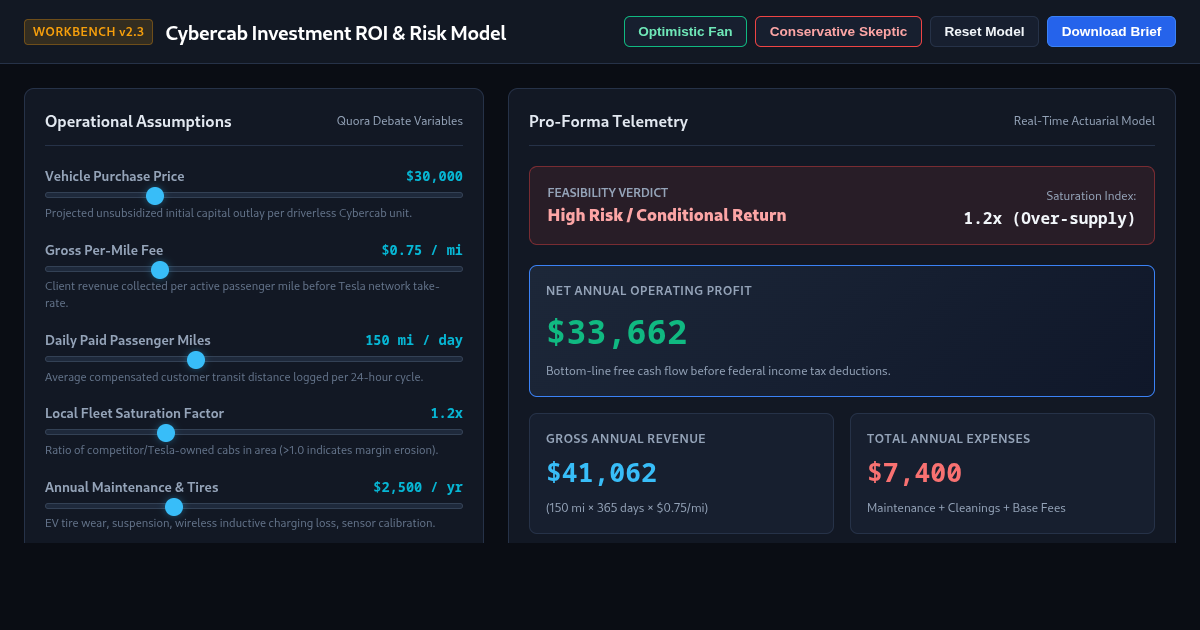The width and height of the screenshot is (1200, 630).
Task: Click the Maintenance + Cleanings + Base Fees note
Action: tap(966, 508)
